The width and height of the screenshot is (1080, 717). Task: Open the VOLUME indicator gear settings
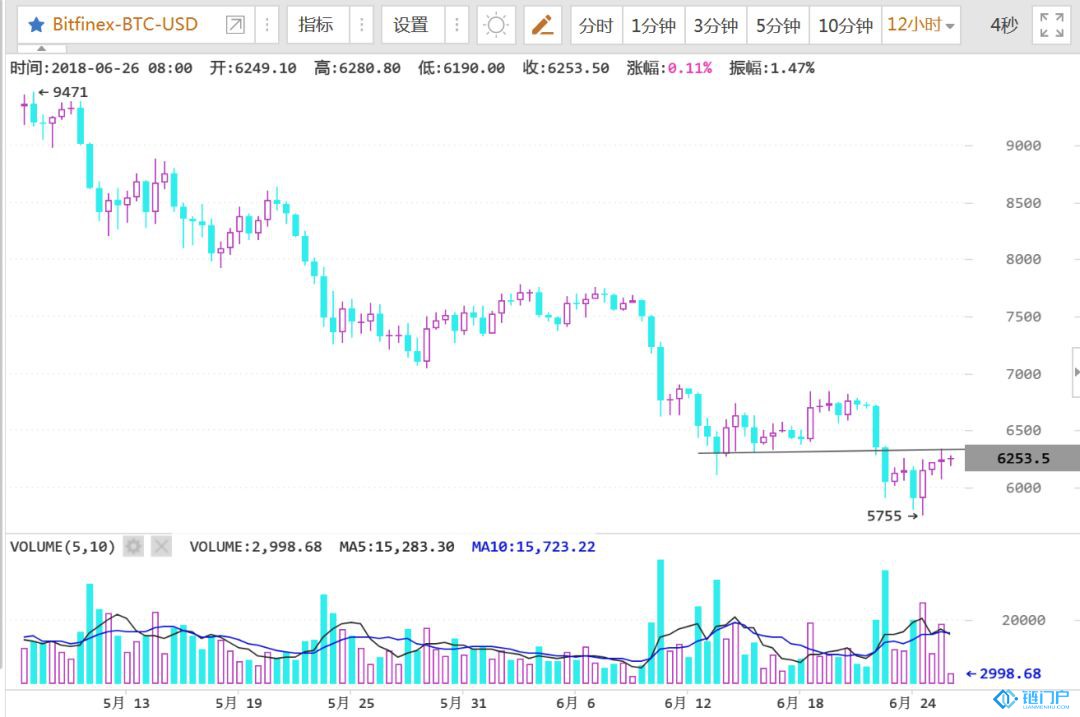point(134,547)
